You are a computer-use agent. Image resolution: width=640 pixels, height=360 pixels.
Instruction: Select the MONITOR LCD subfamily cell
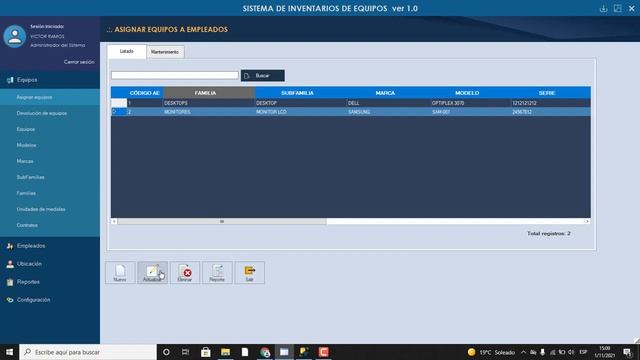(x=301, y=112)
